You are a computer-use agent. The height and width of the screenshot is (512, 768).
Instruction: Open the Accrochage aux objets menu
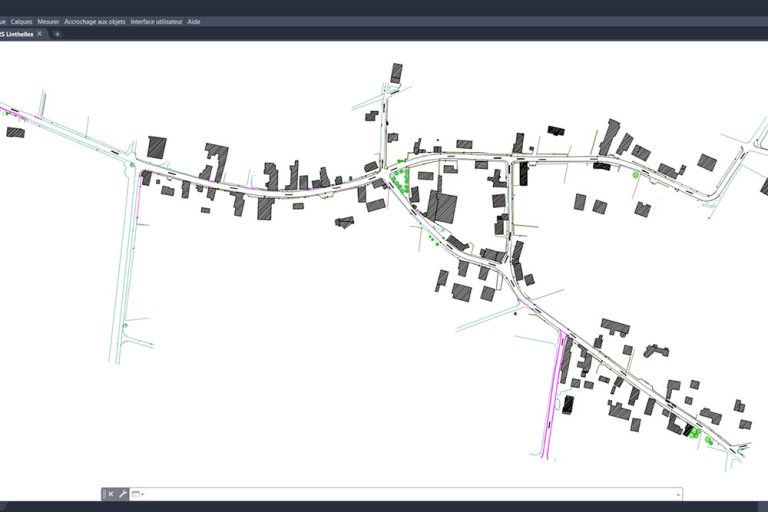pyautogui.click(x=95, y=21)
